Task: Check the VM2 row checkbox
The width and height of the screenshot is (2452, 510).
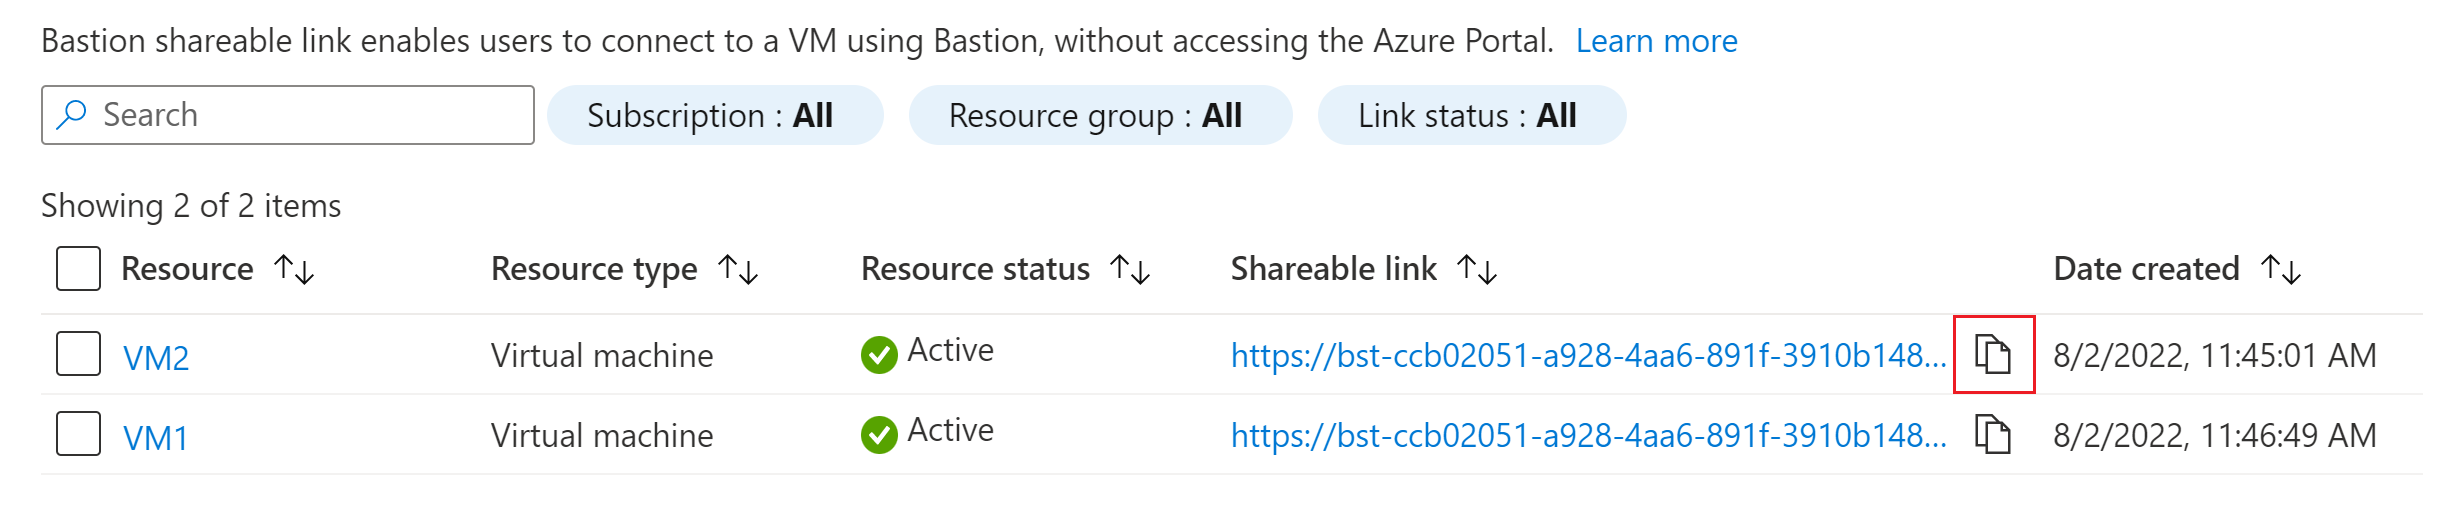Action: 78,354
